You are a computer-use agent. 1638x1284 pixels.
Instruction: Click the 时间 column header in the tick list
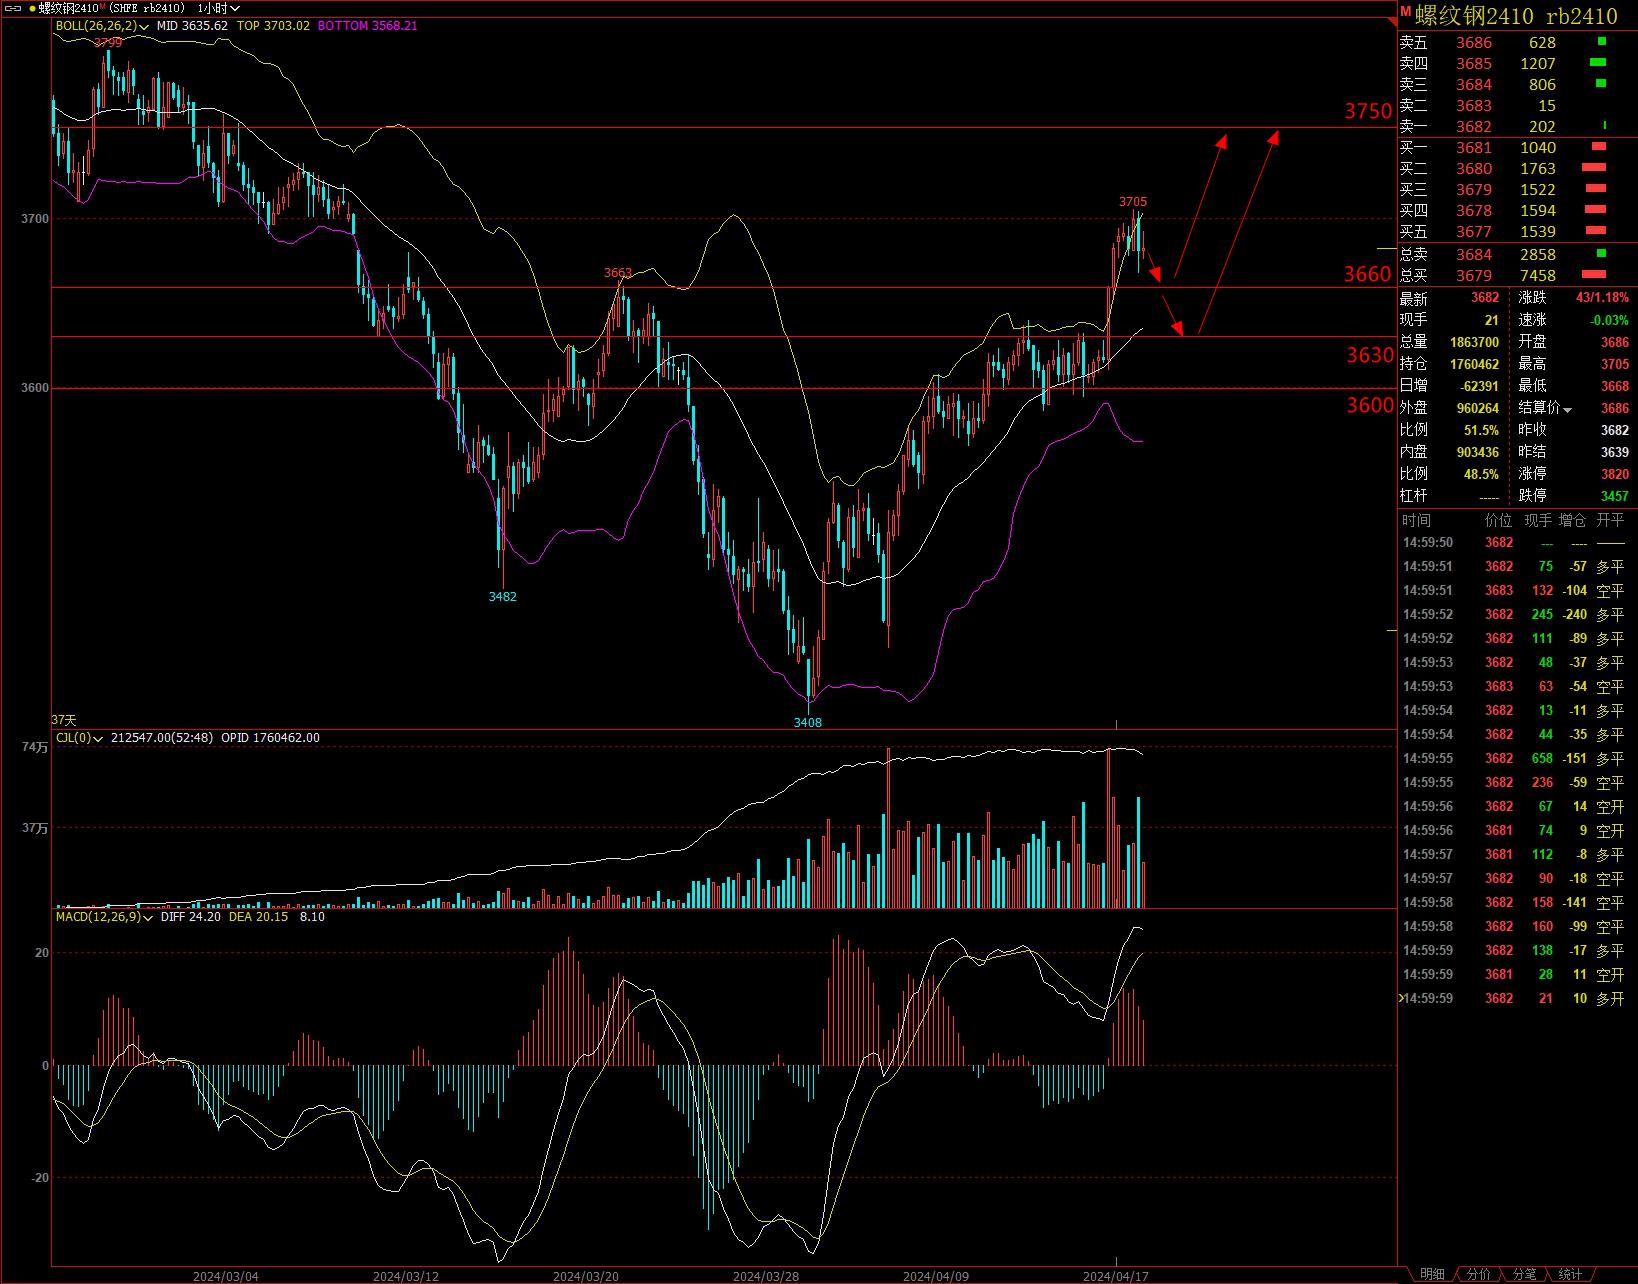[x=1416, y=520]
